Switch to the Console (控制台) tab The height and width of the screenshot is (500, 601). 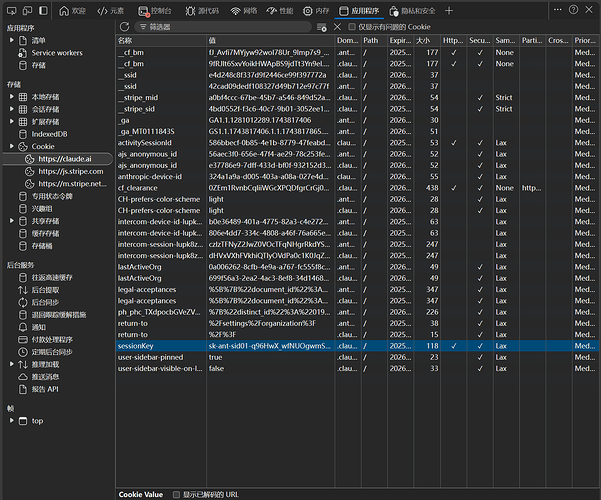pyautogui.click(x=154, y=11)
